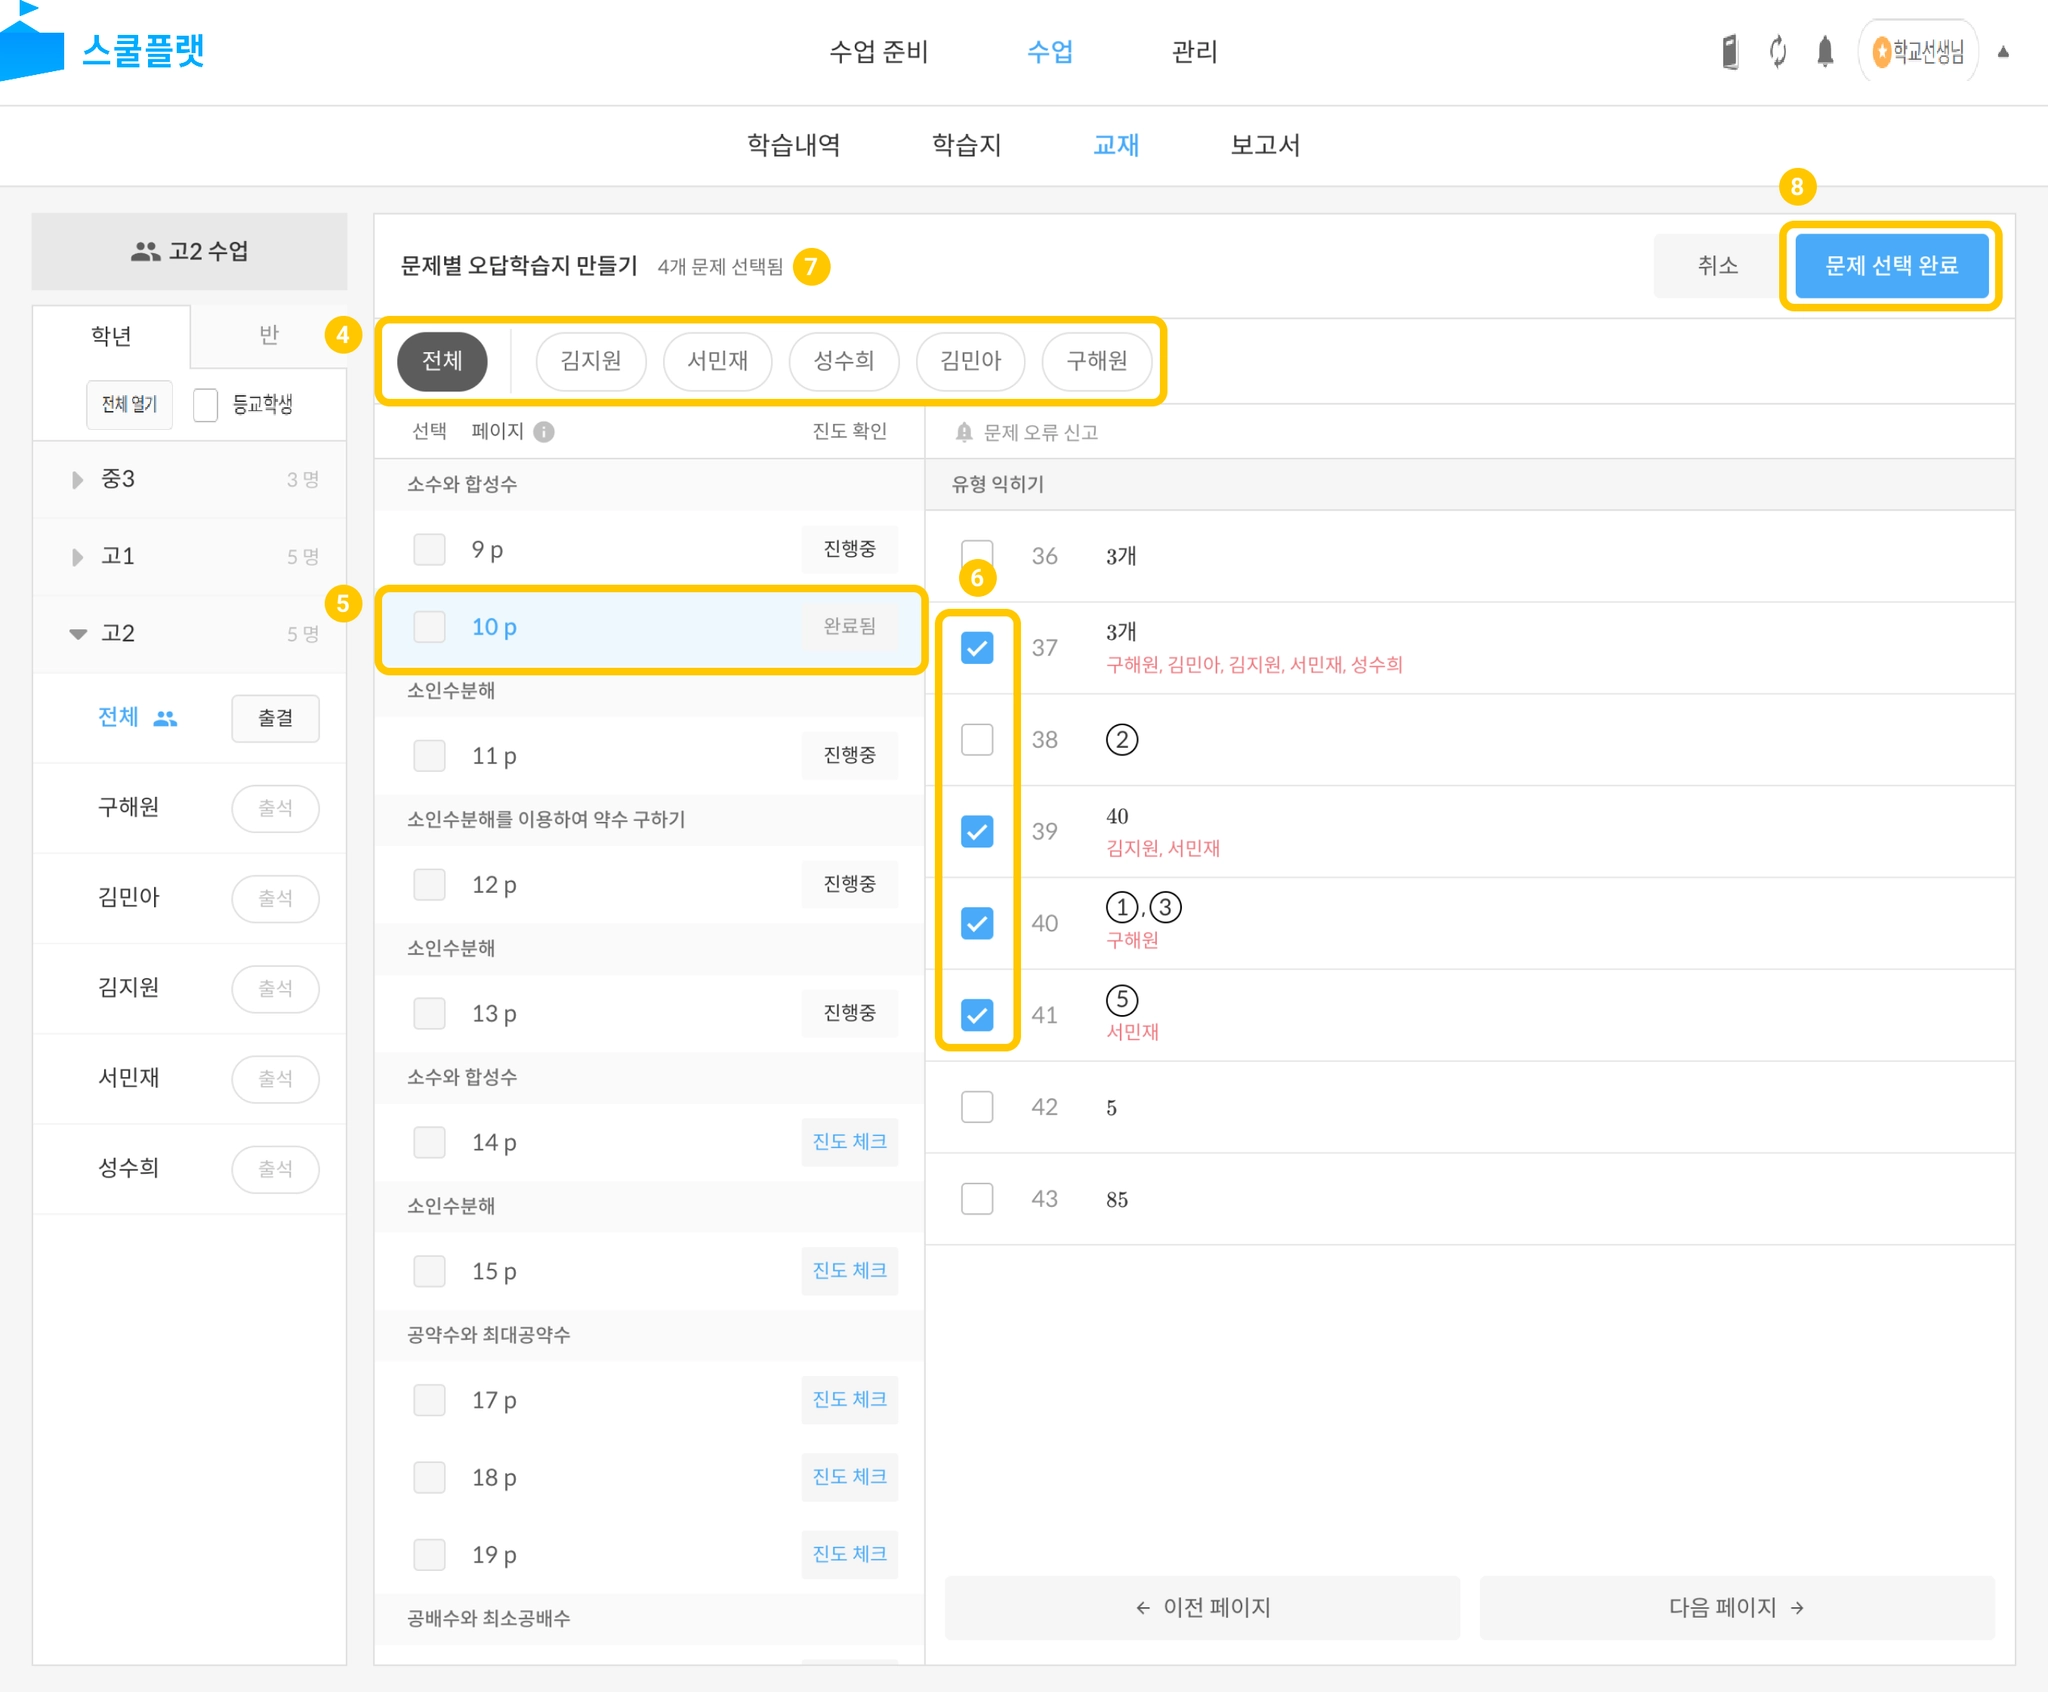Check the problem 38 checkbox
This screenshot has height=1692, width=2048.
click(977, 740)
